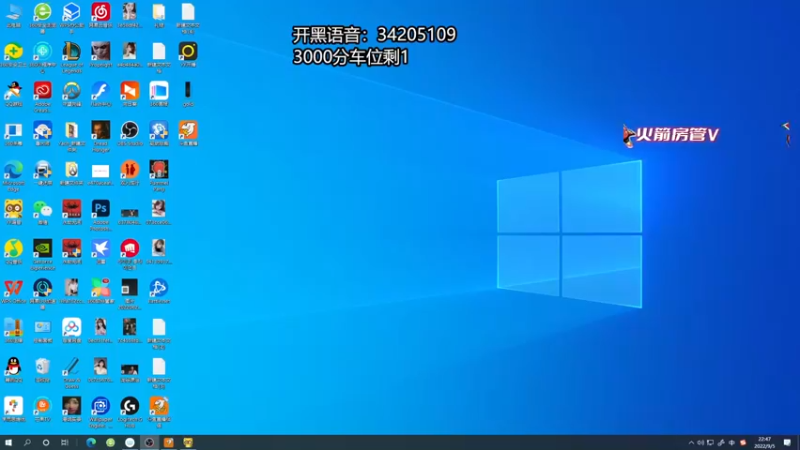Open the notification center icon
The image size is (800, 450).
point(787,442)
